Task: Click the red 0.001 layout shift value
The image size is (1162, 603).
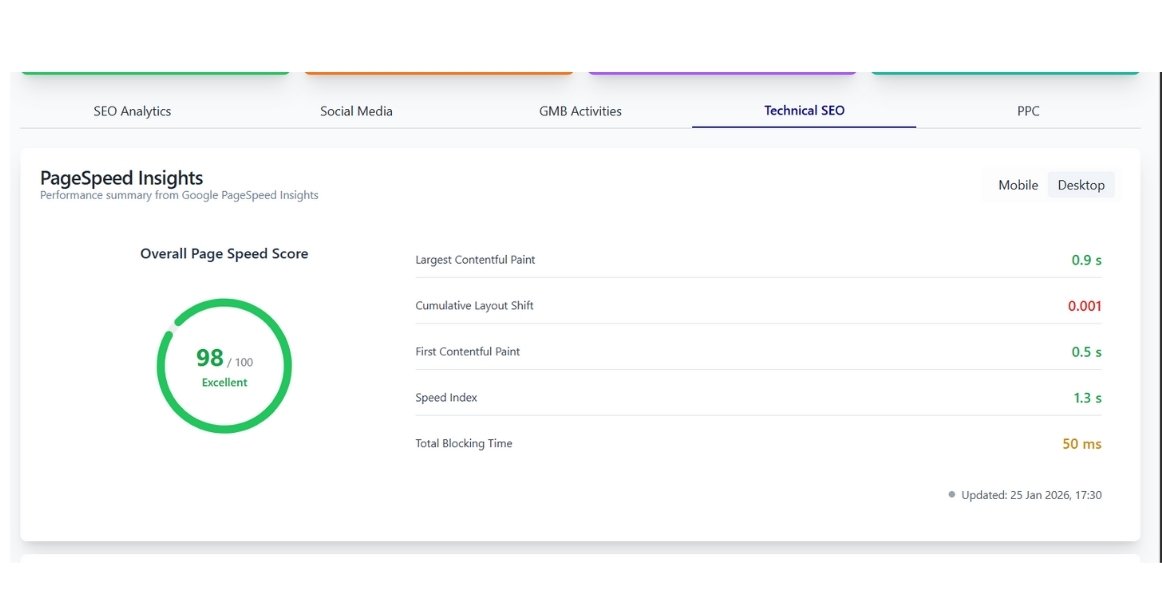Action: point(1084,306)
